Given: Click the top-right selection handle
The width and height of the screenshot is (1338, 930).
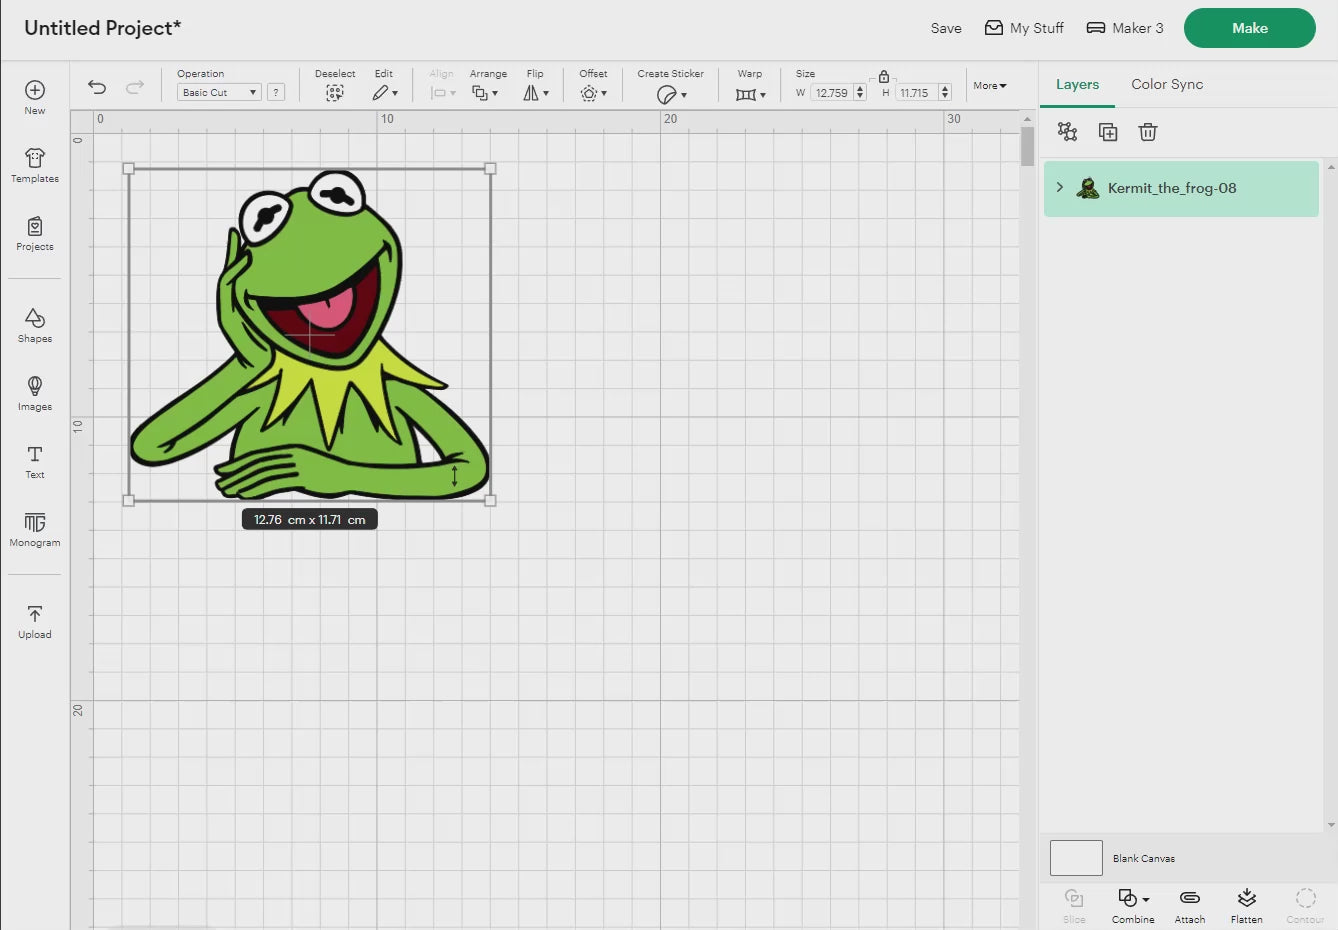Looking at the screenshot, I should coord(490,169).
